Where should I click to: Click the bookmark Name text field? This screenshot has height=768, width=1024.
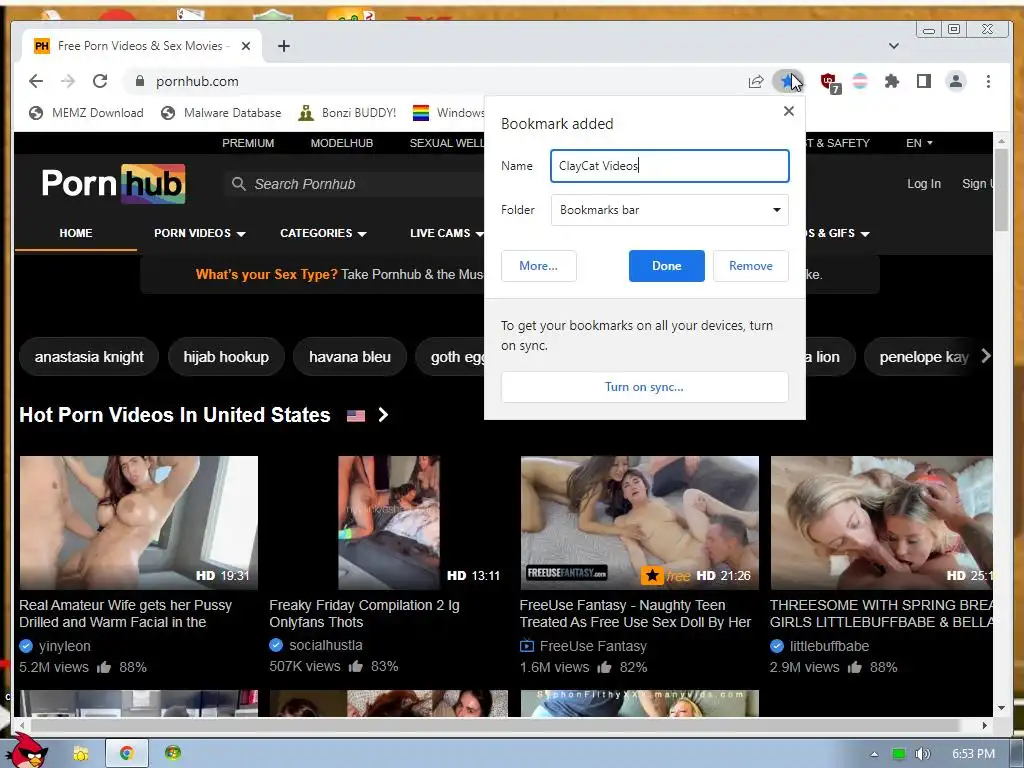click(x=669, y=166)
